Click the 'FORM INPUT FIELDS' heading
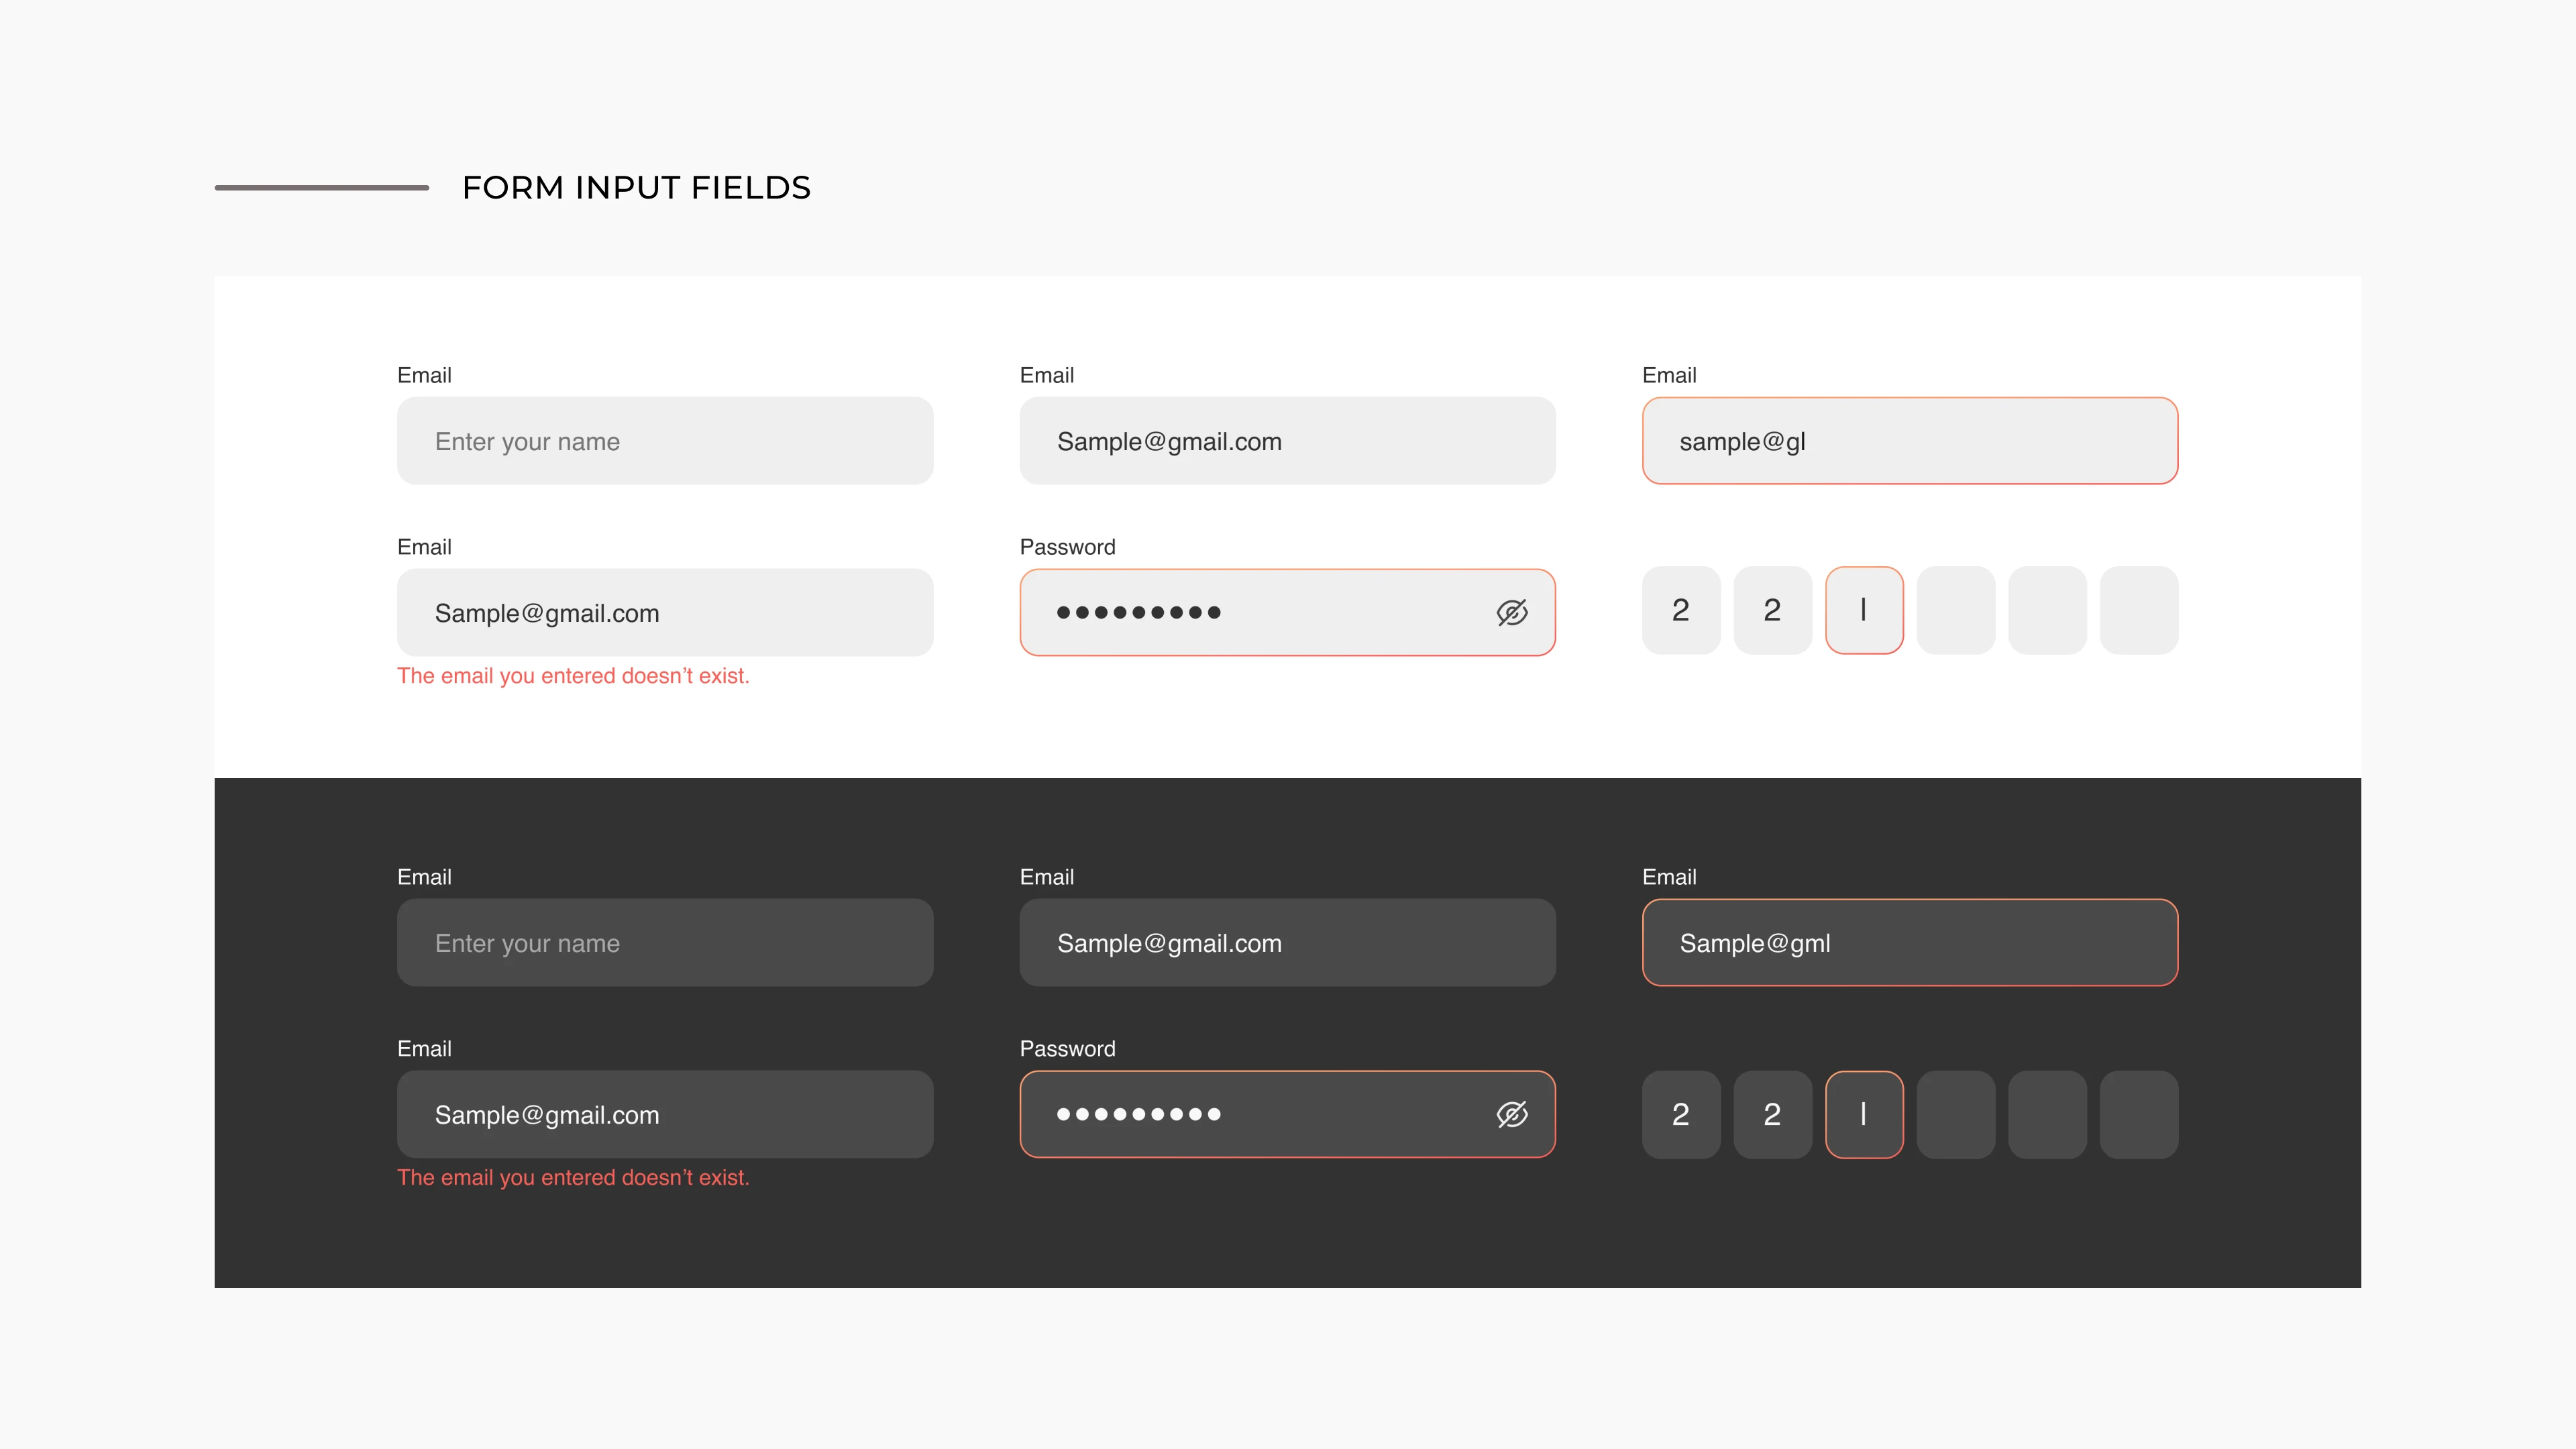Image resolution: width=2576 pixels, height=1449 pixels. 636,187
